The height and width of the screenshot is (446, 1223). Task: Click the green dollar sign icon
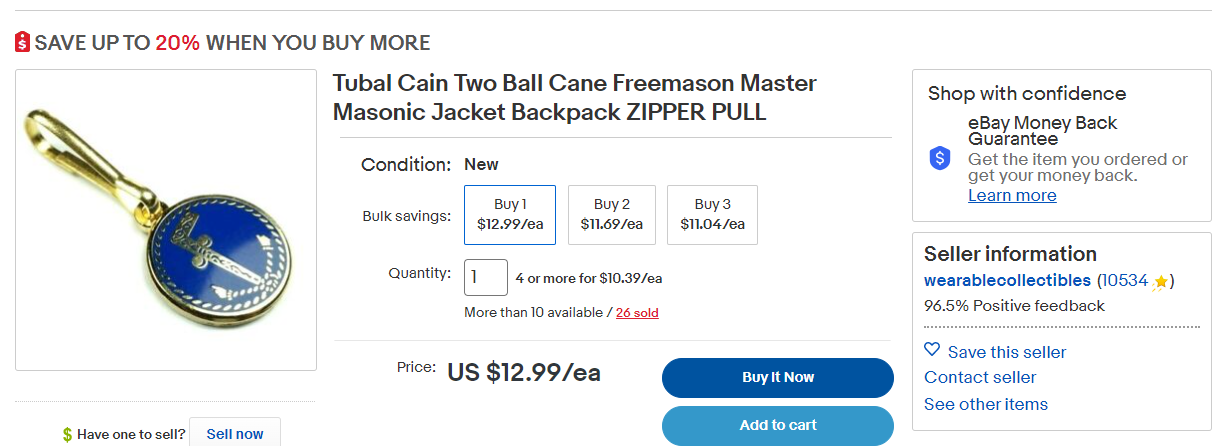tap(67, 434)
